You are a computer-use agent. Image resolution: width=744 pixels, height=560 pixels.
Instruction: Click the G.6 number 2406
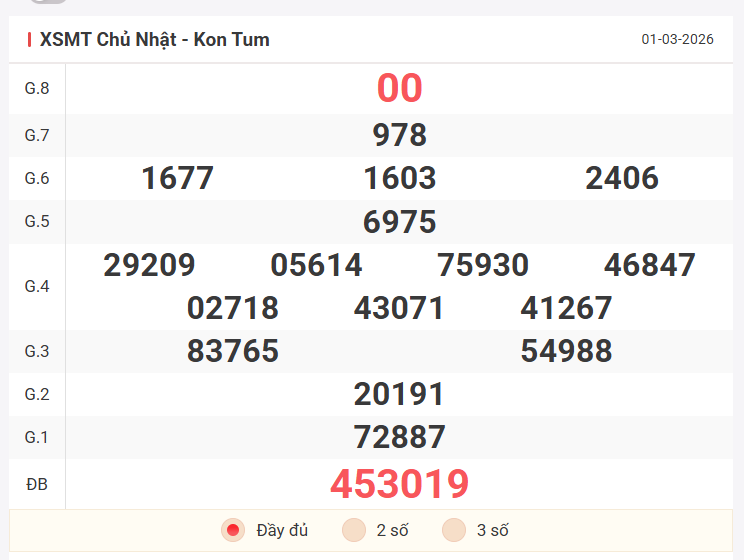pos(622,178)
